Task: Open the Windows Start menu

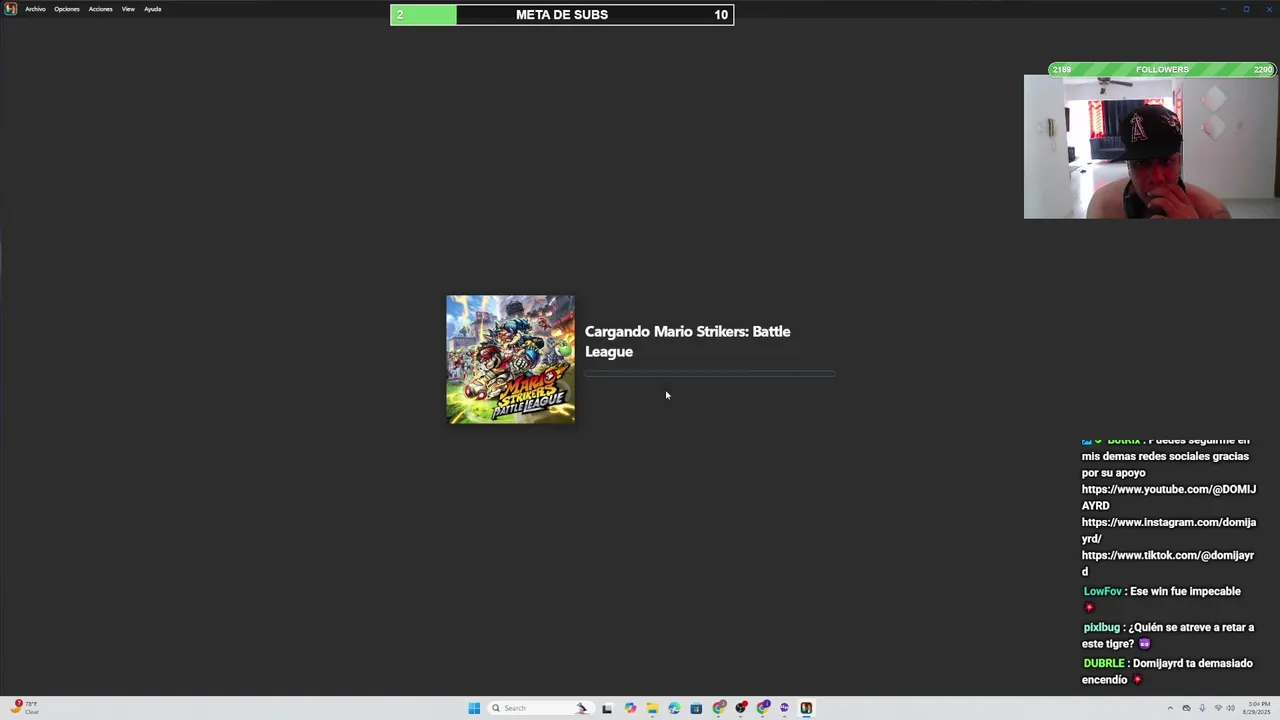Action: (474, 708)
